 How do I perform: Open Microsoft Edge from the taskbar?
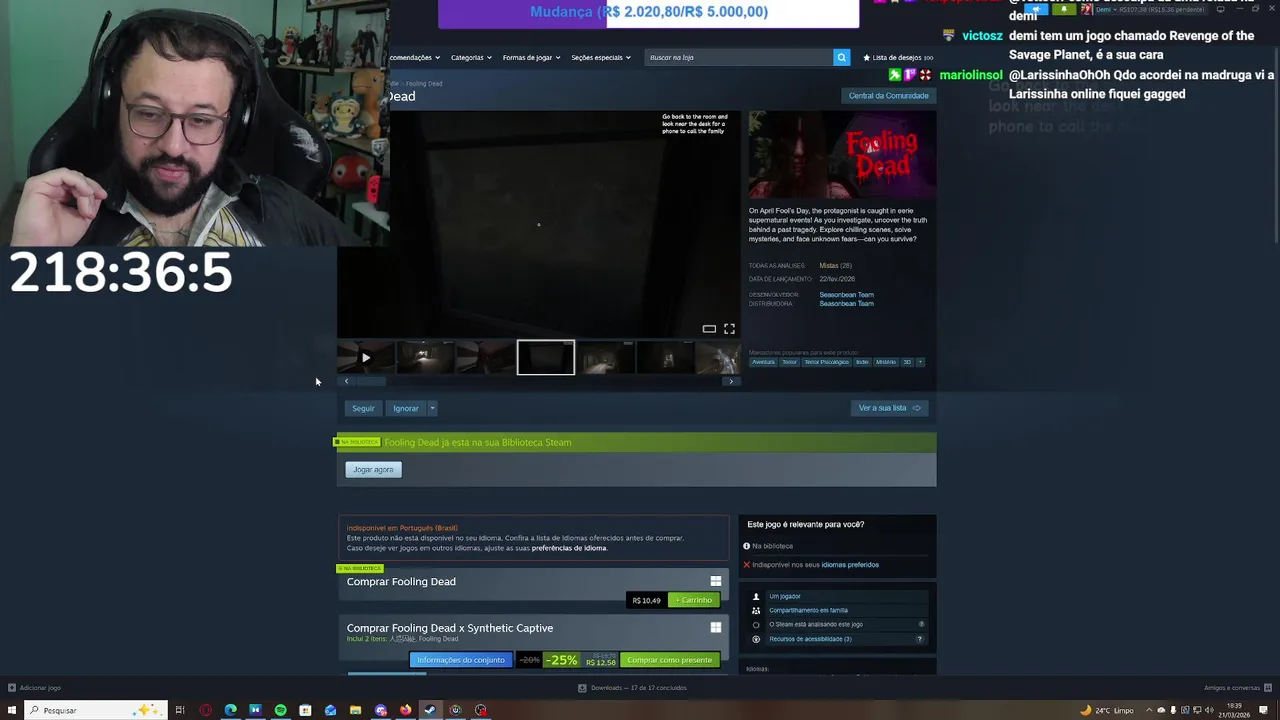(x=230, y=710)
